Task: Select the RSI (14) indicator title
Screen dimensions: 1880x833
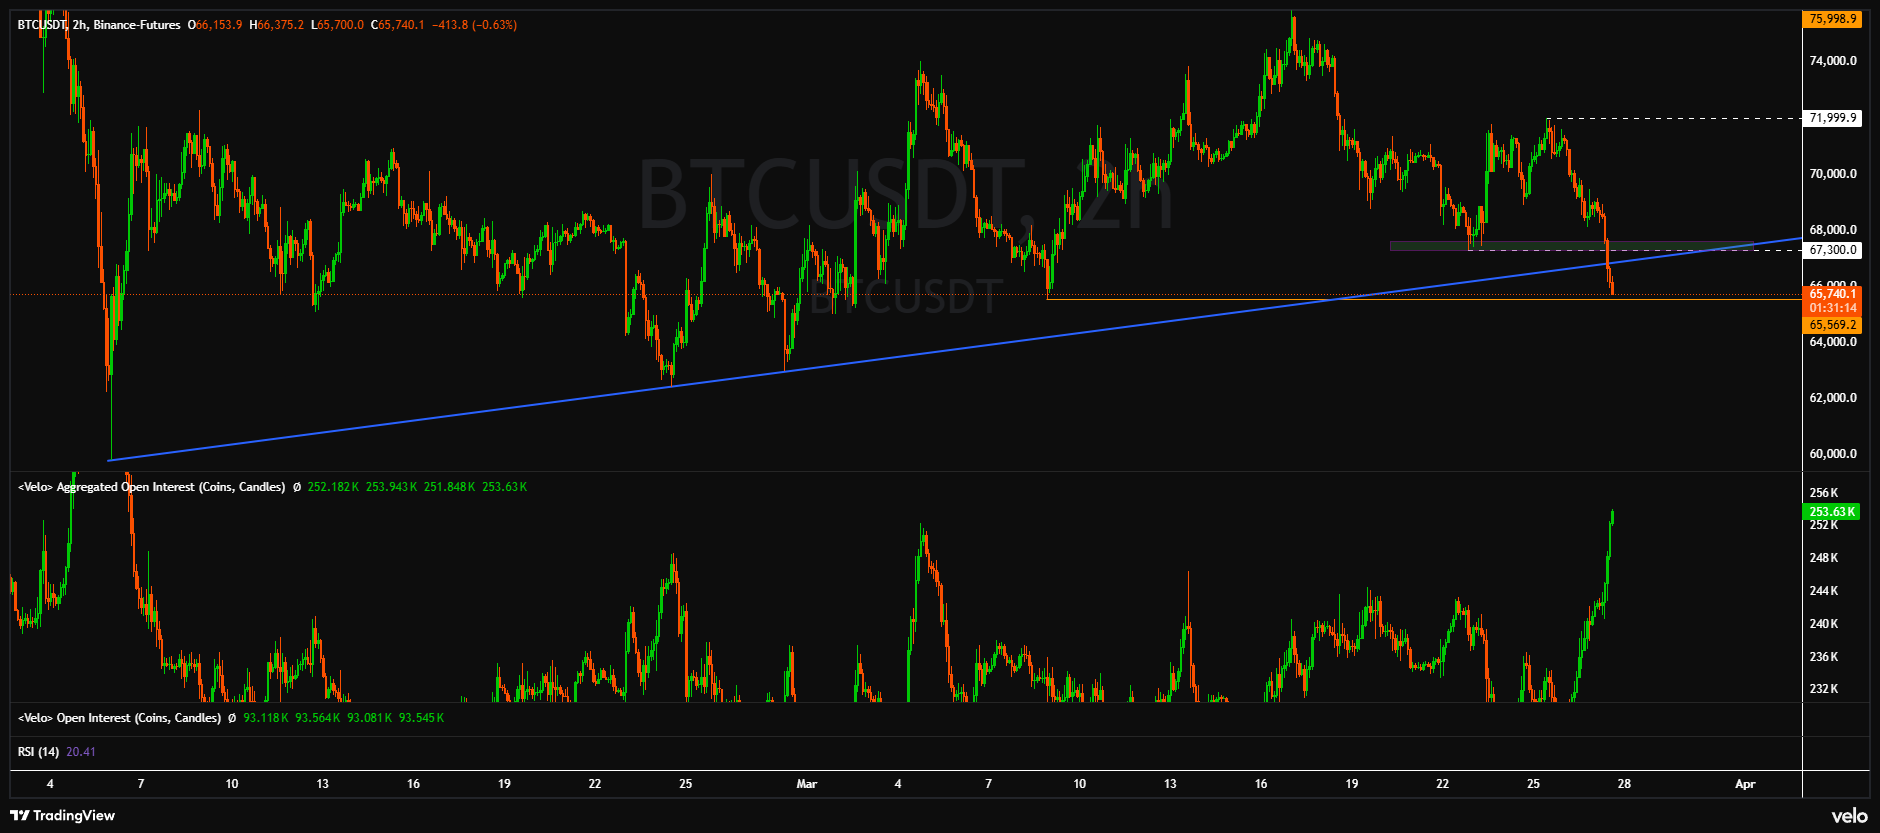Action: pyautogui.click(x=38, y=752)
